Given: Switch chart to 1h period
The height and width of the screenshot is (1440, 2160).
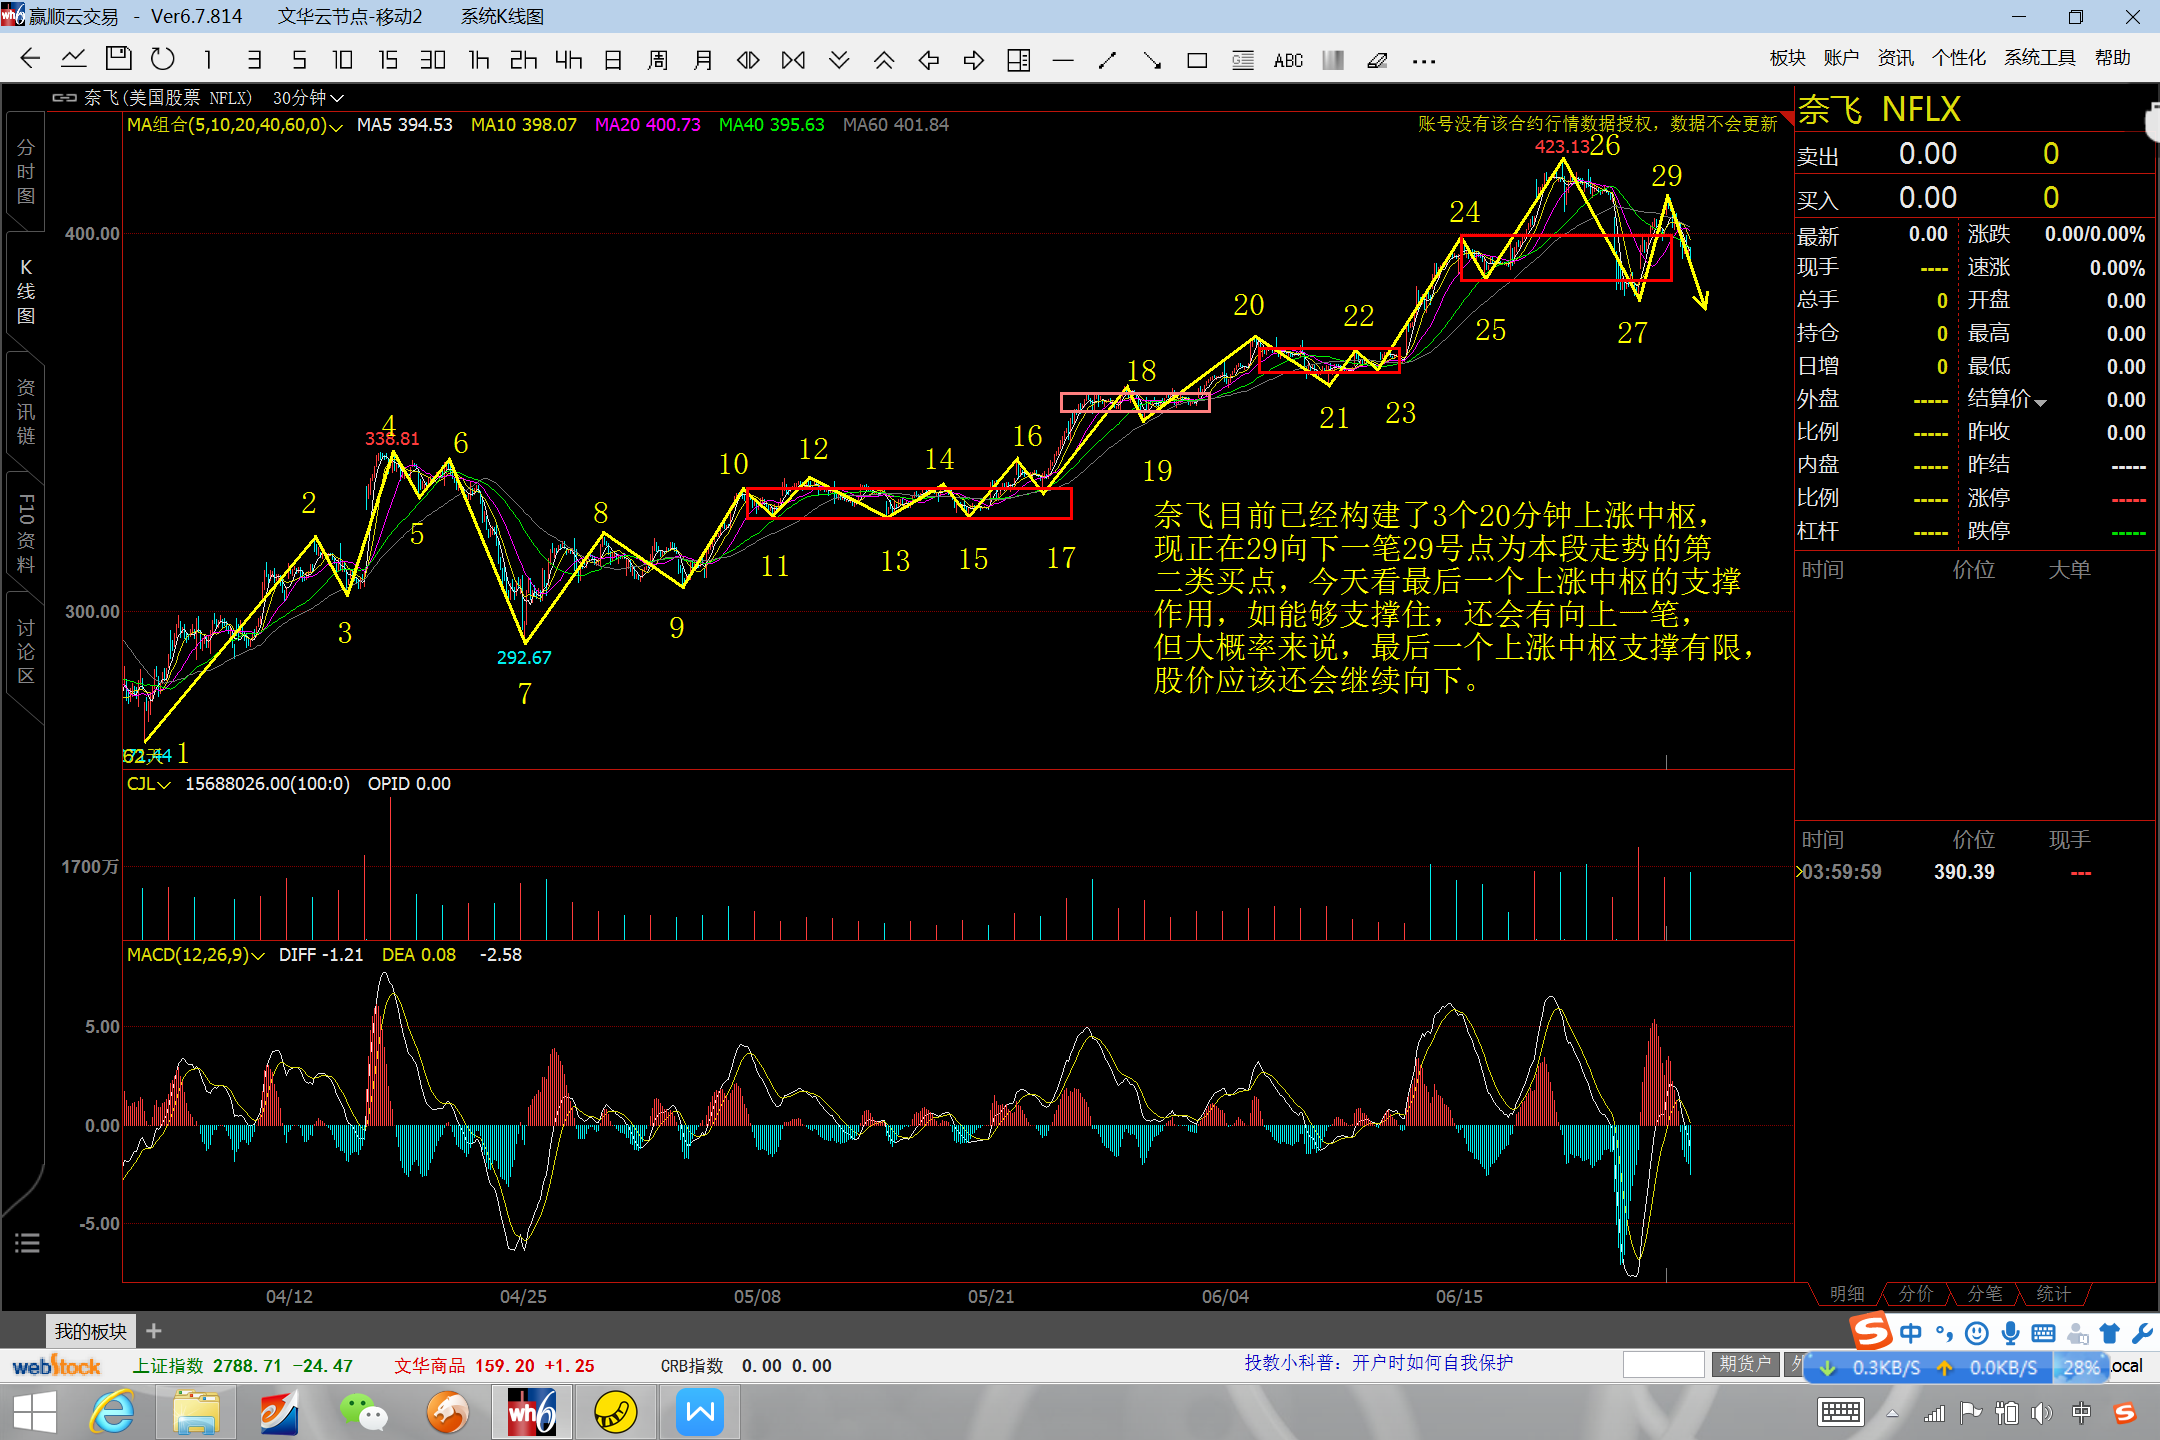Looking at the screenshot, I should tap(478, 60).
